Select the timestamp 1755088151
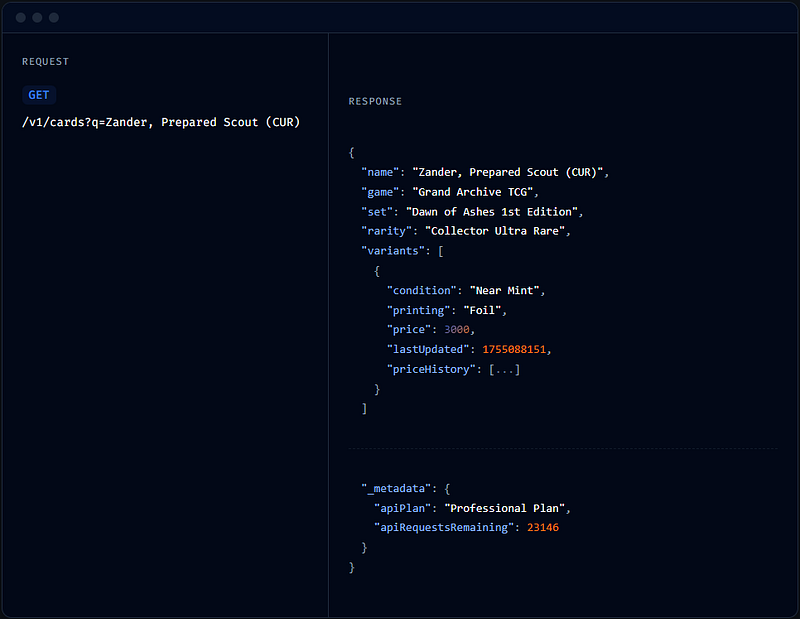Viewport: 800px width, 619px height. point(514,350)
